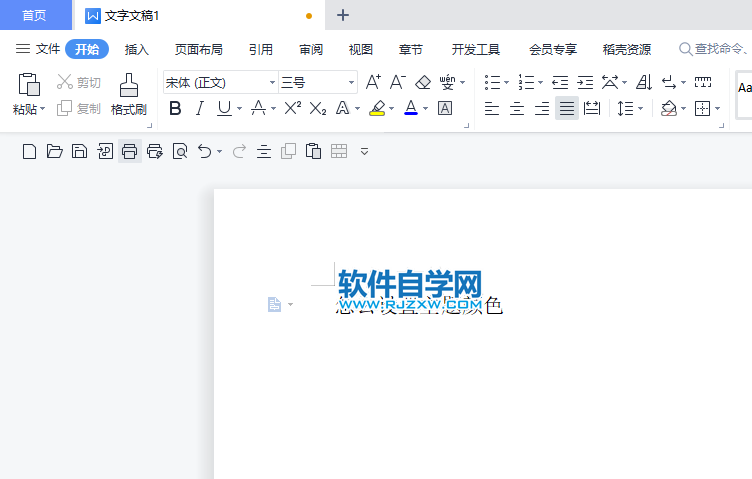Viewport: 752px width, 479px height.
Task: Click the Paste clipboard icon
Action: click(29, 85)
